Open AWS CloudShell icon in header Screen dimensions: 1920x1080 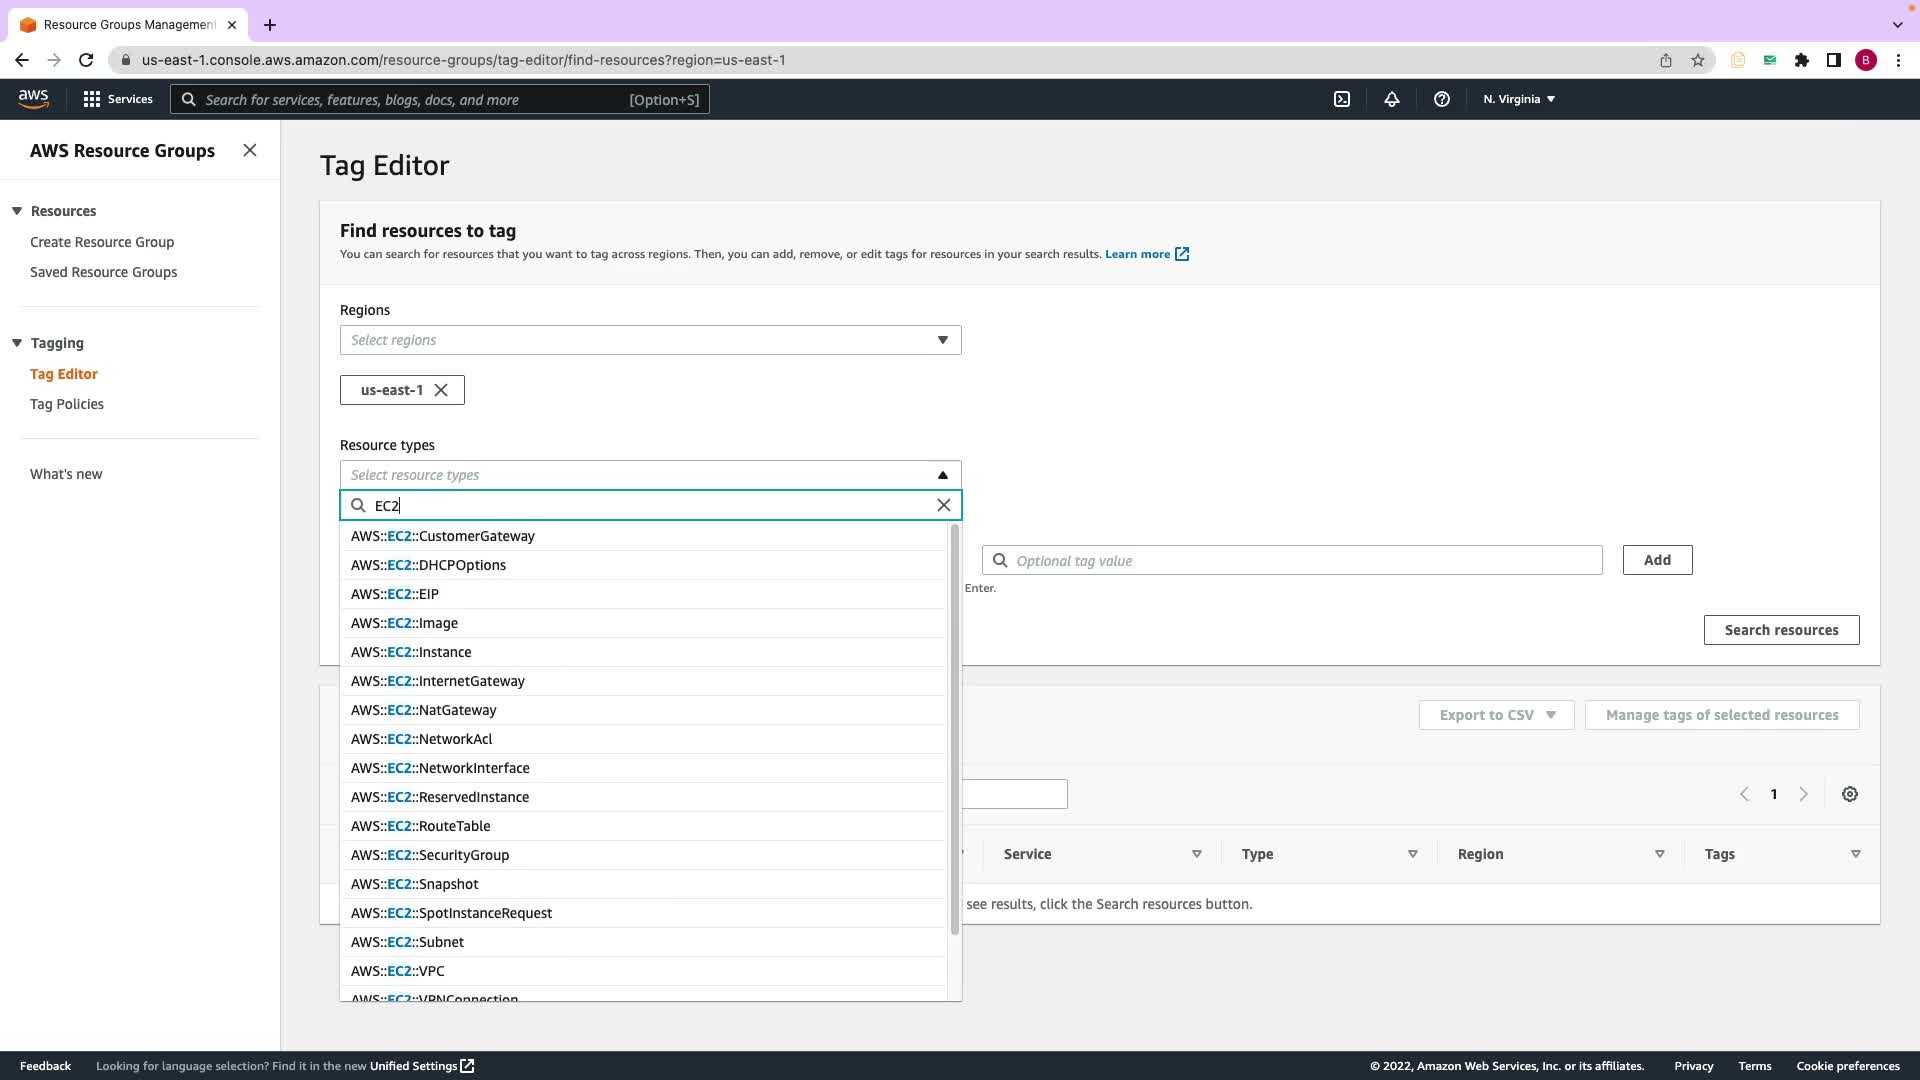[1342, 99]
